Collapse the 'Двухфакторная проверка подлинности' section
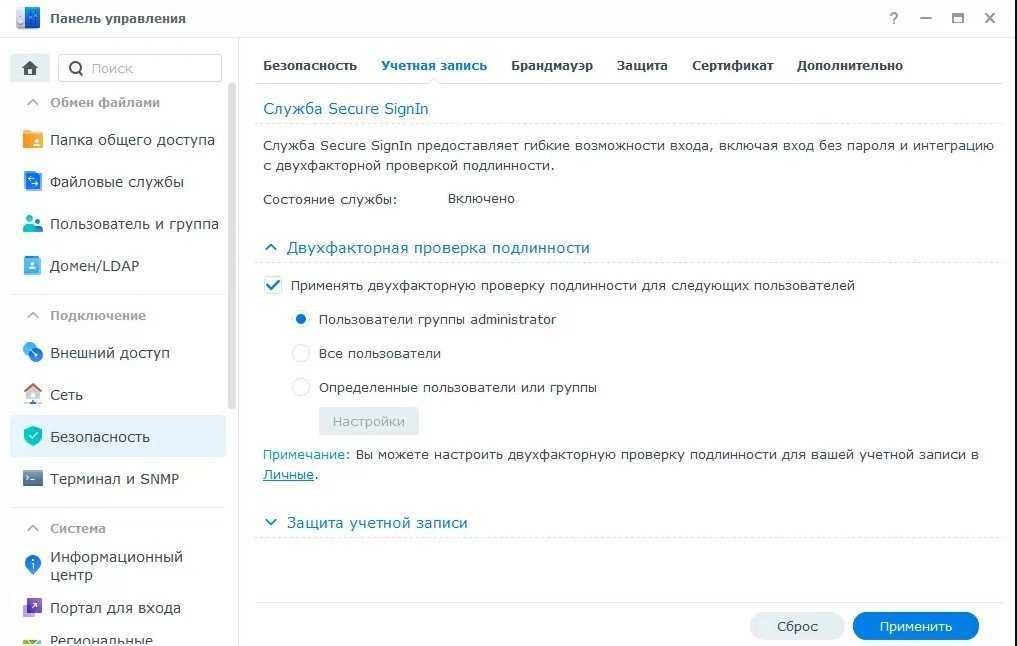 (270, 247)
